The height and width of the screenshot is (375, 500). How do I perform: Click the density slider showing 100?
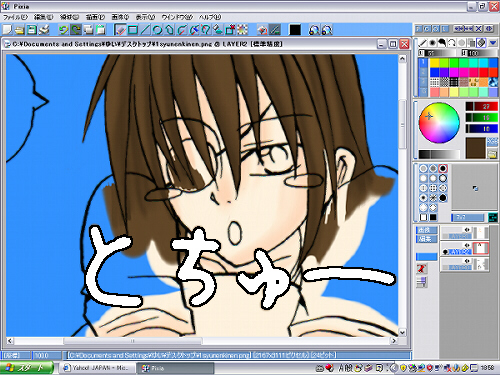(x=479, y=53)
